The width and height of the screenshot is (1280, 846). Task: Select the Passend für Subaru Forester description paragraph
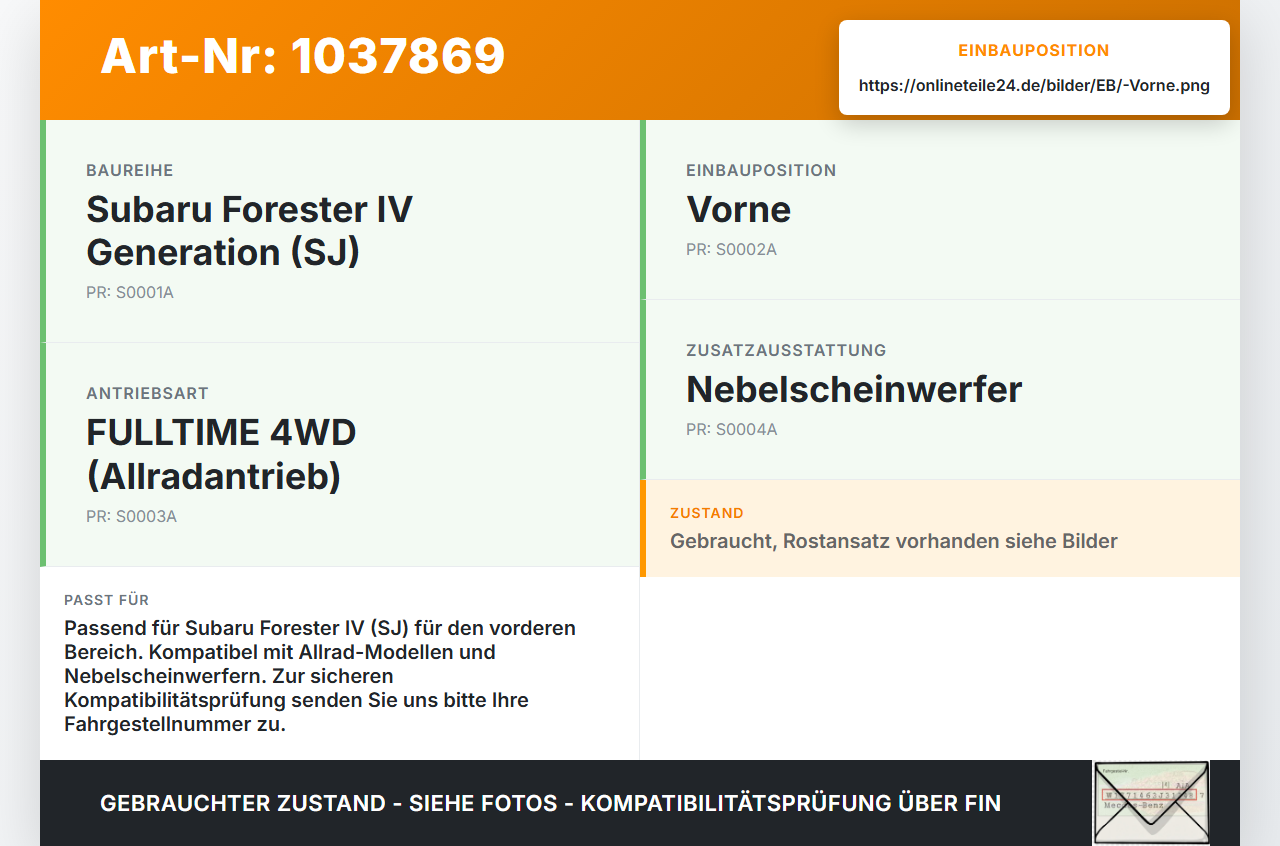pyautogui.click(x=320, y=676)
